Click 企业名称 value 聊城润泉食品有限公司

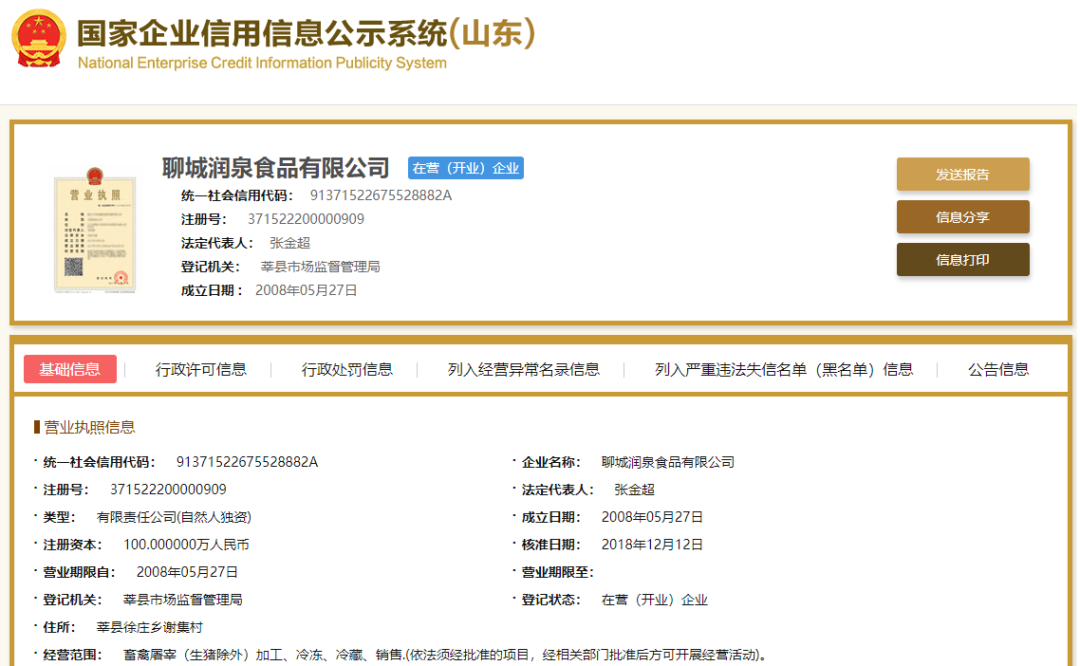tap(667, 462)
